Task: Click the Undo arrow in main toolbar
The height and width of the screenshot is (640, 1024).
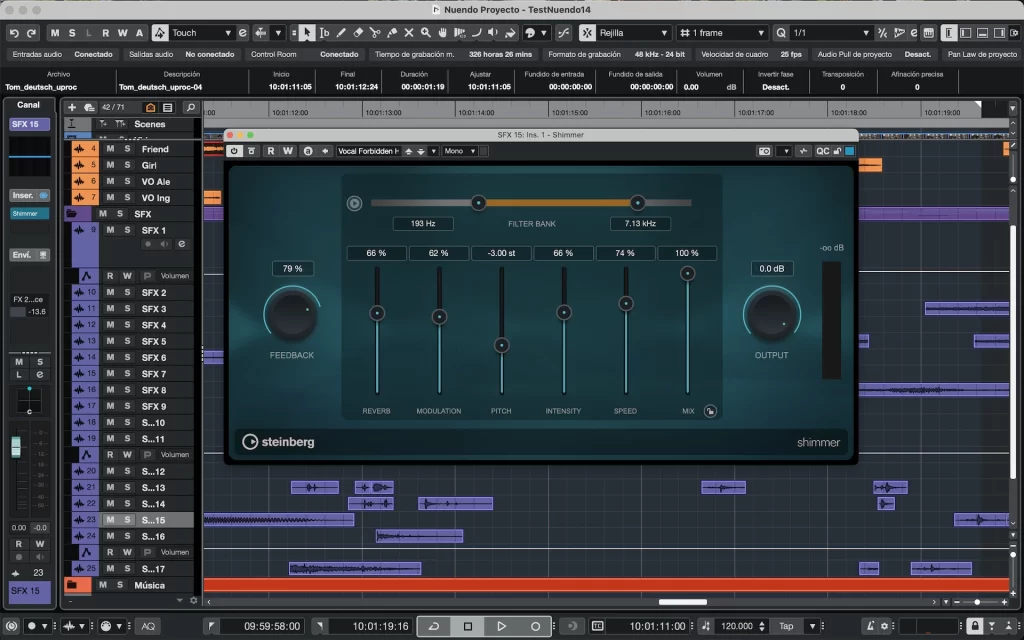Action: click(x=14, y=33)
